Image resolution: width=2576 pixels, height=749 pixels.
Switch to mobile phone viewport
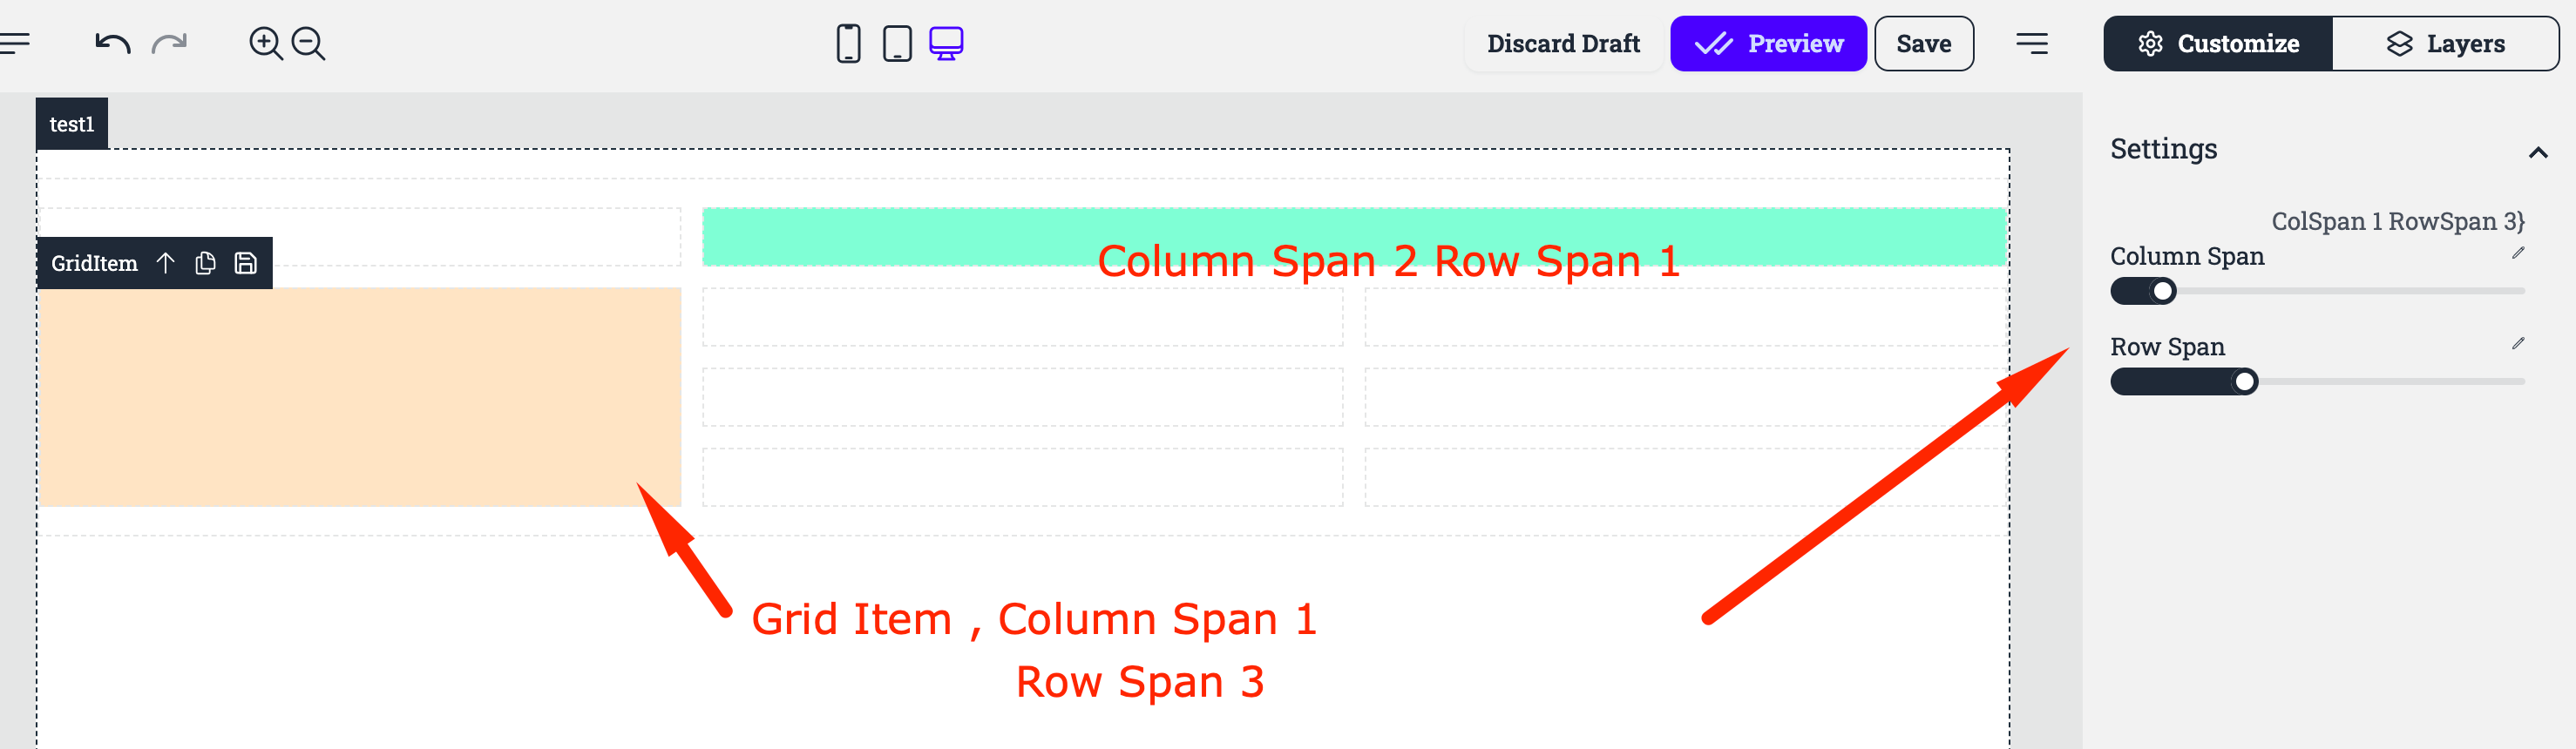tap(848, 44)
